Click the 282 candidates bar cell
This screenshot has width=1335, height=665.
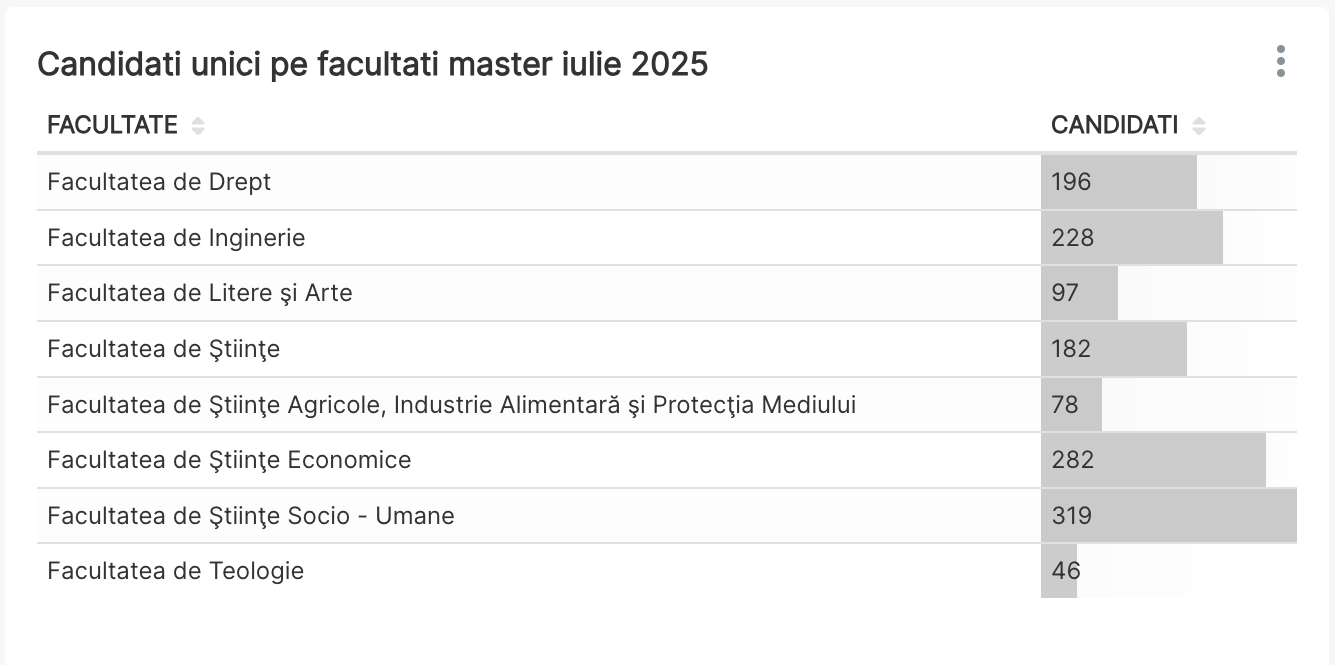click(1169, 460)
